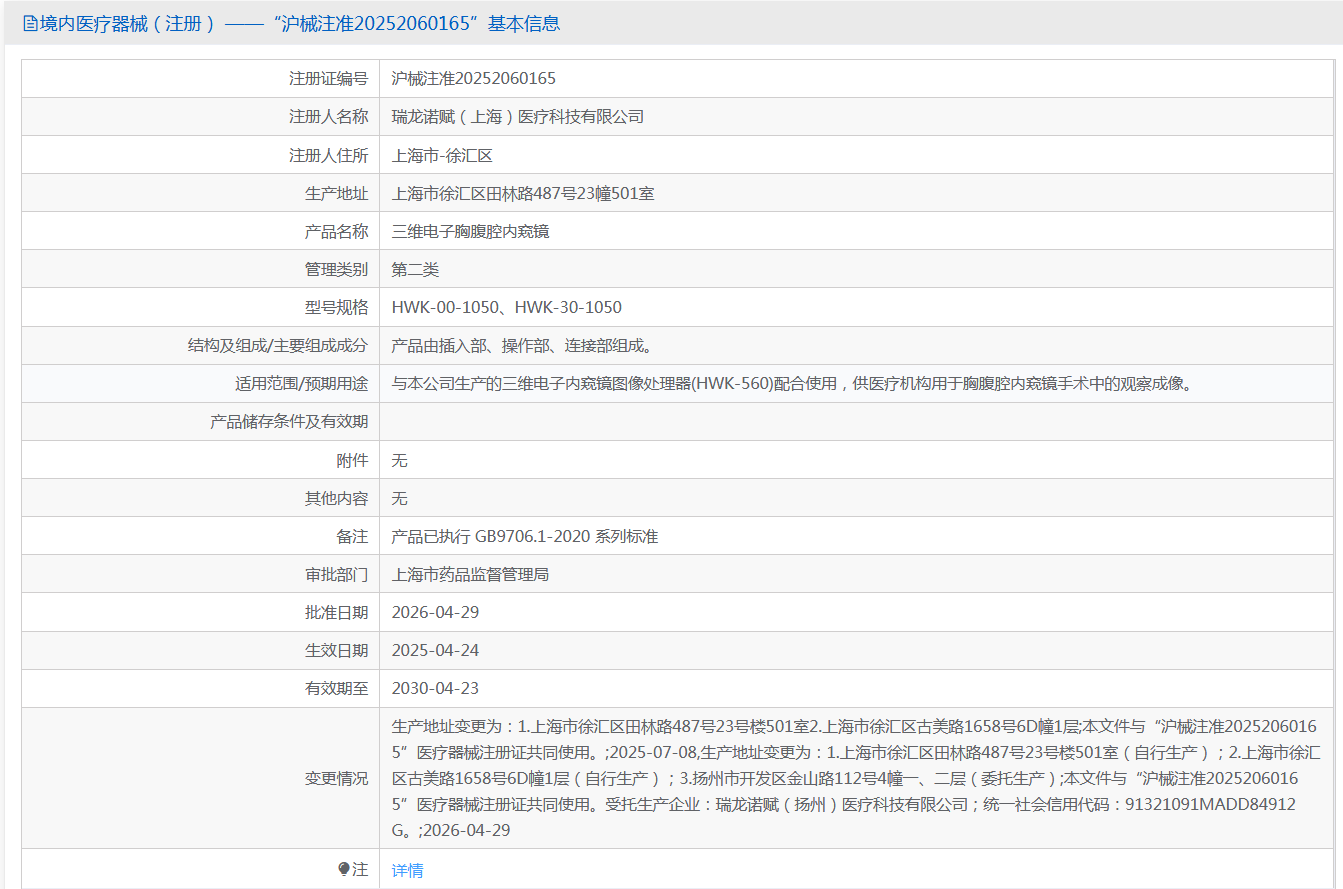Image resolution: width=1343 pixels, height=889 pixels.
Task: Click the 批准日期 label
Action: 337,612
